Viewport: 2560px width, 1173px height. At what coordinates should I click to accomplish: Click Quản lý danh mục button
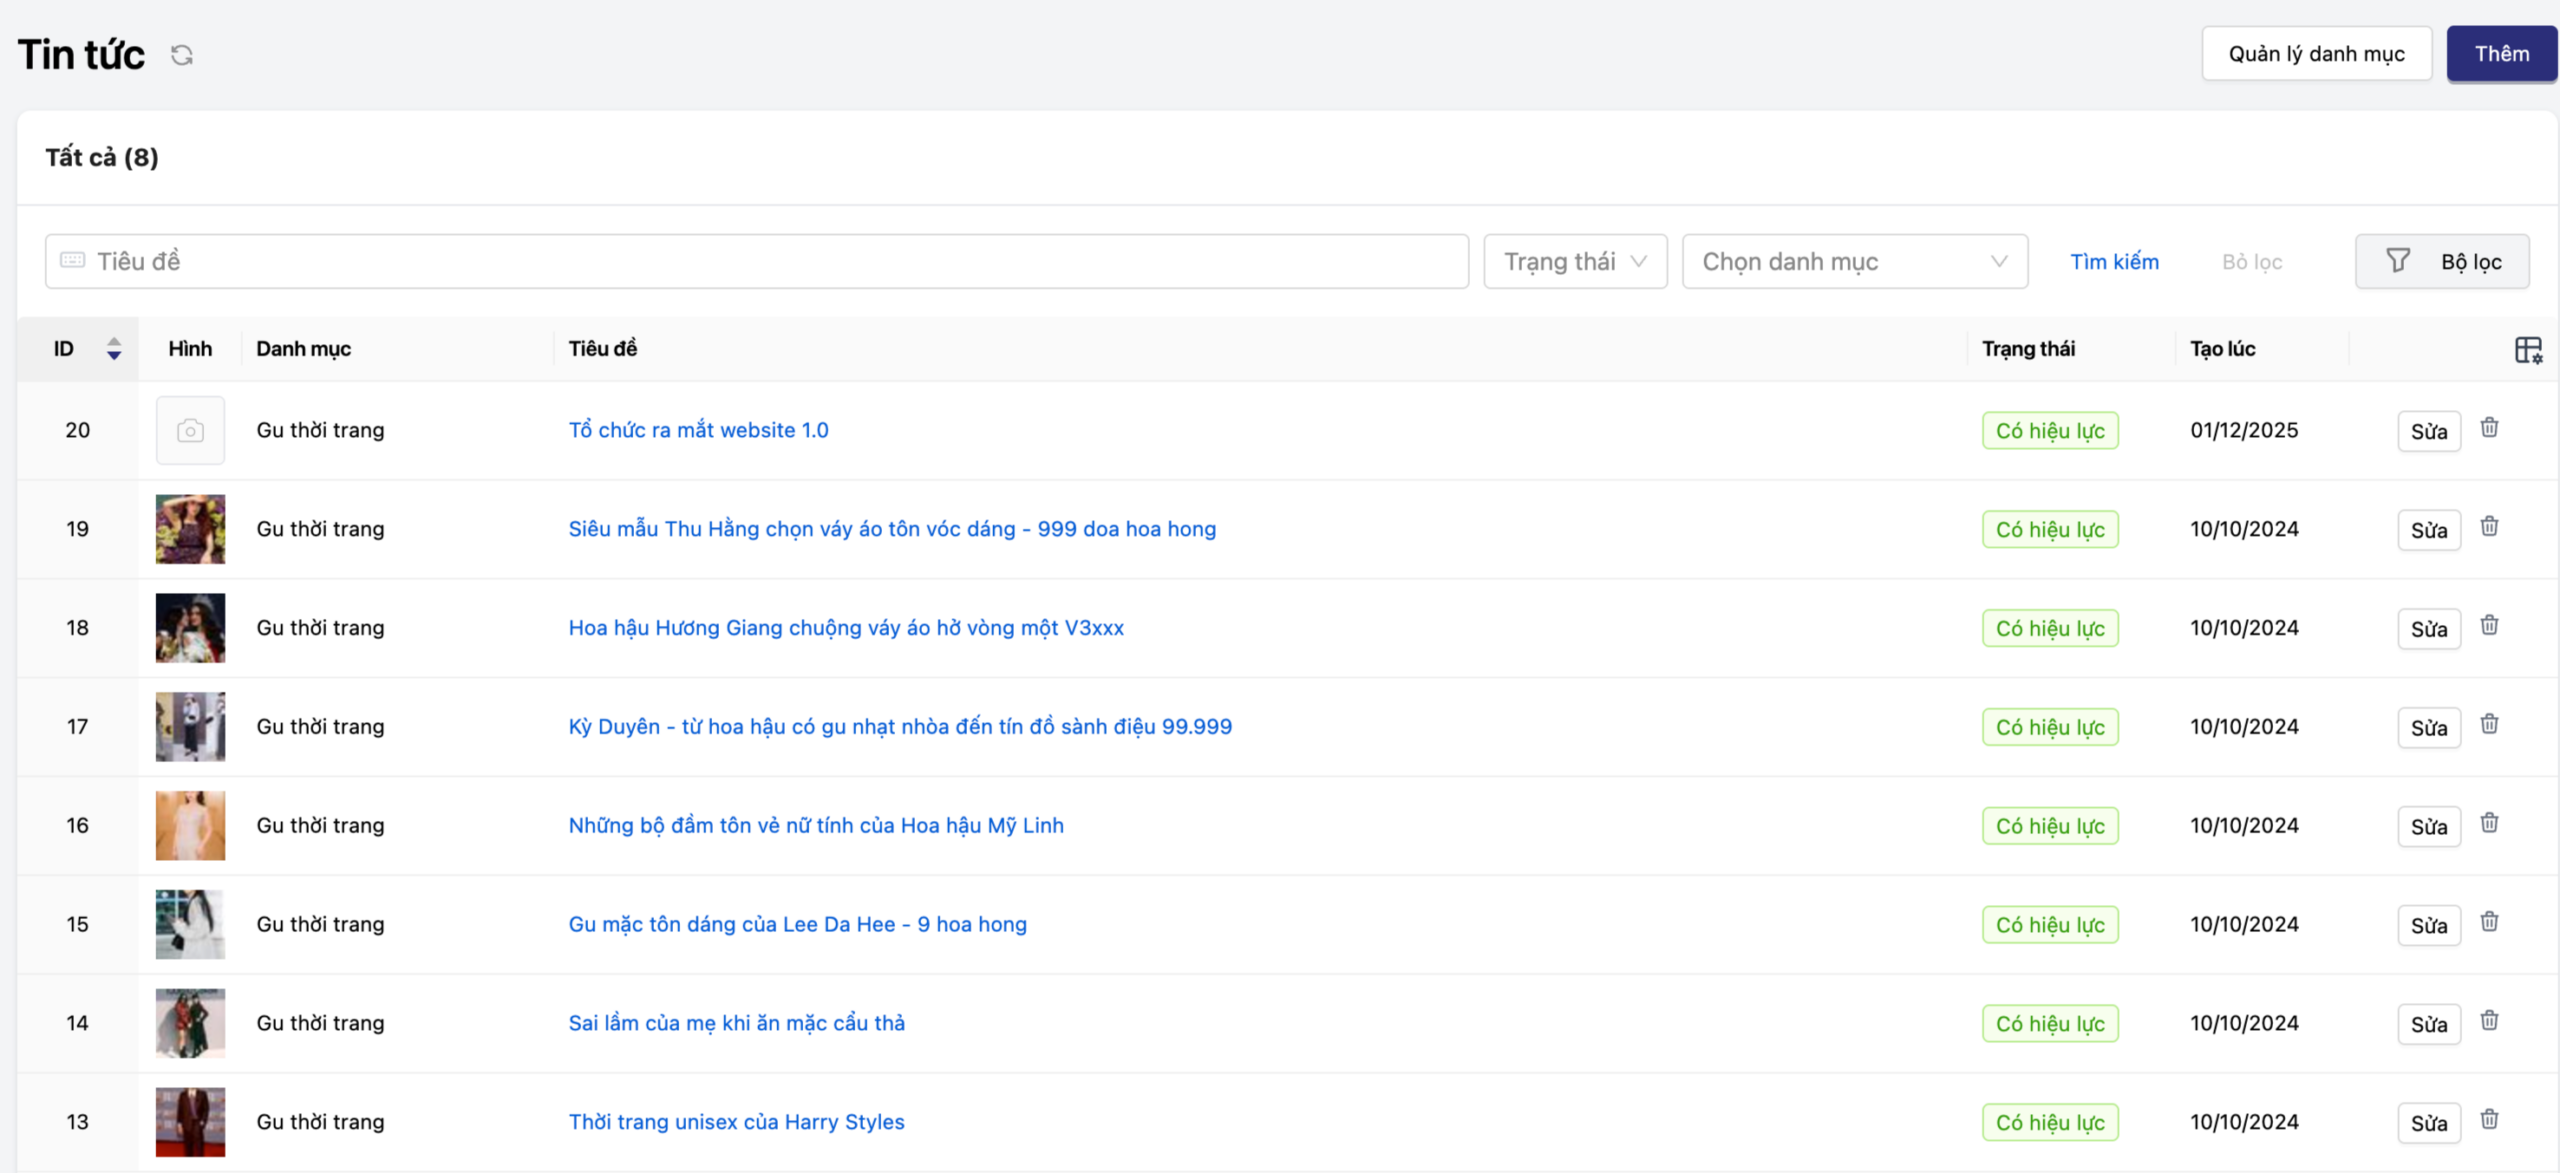(x=2315, y=54)
